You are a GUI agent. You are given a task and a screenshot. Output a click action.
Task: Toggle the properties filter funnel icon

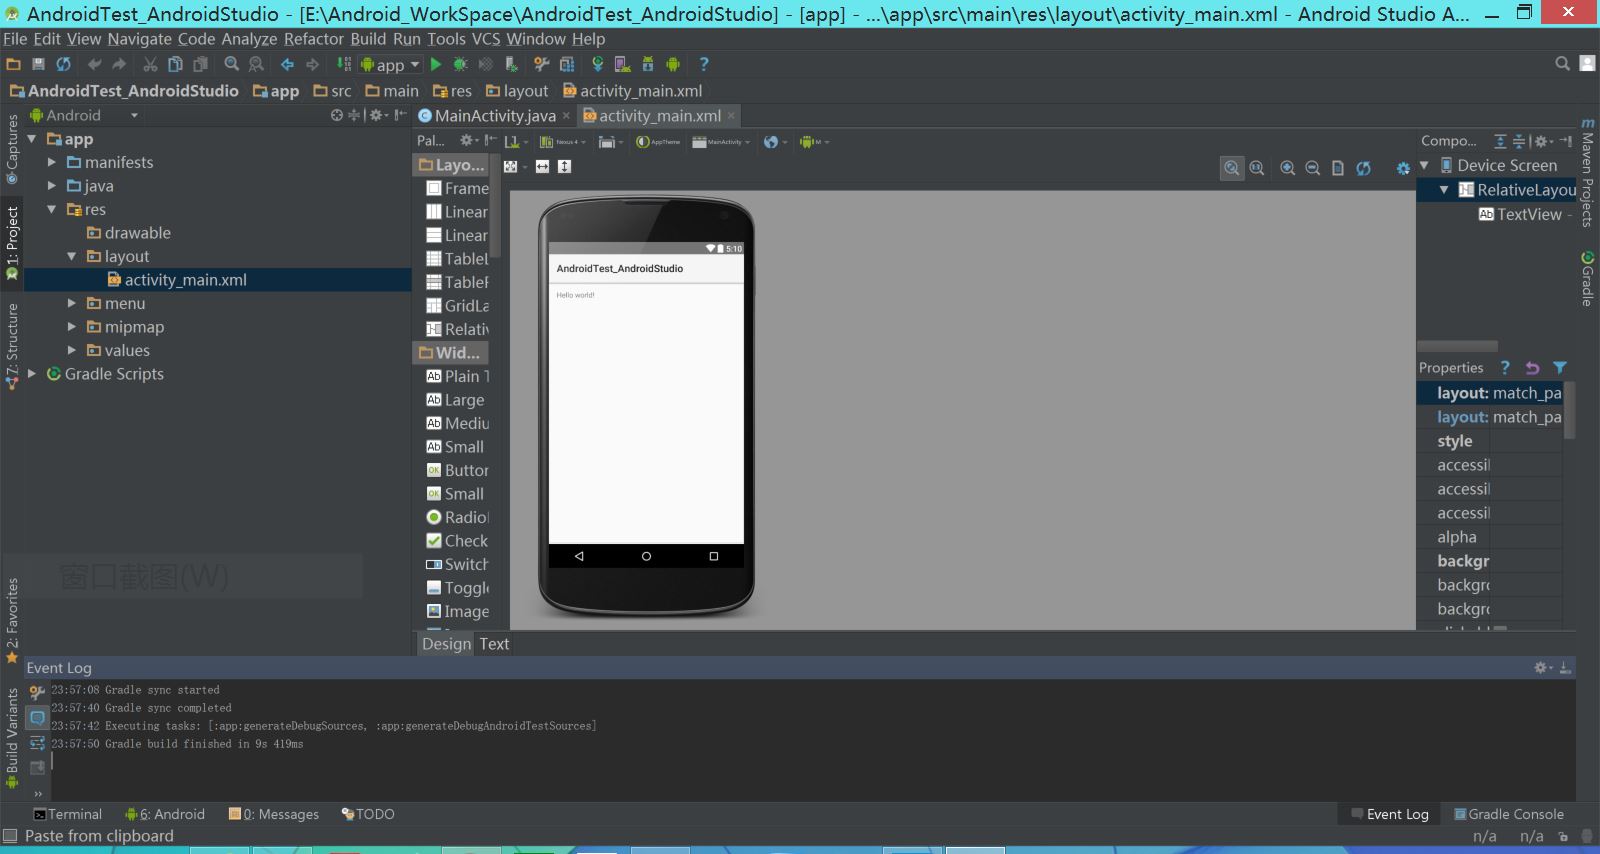1560,368
